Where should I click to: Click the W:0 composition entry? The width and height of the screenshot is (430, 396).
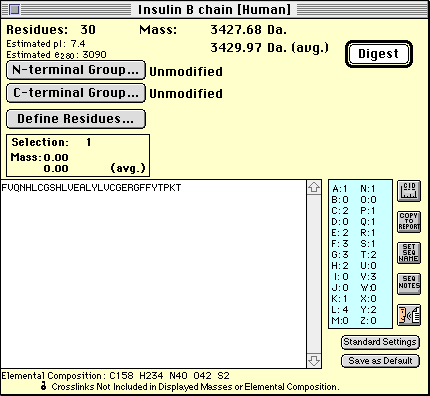point(368,288)
